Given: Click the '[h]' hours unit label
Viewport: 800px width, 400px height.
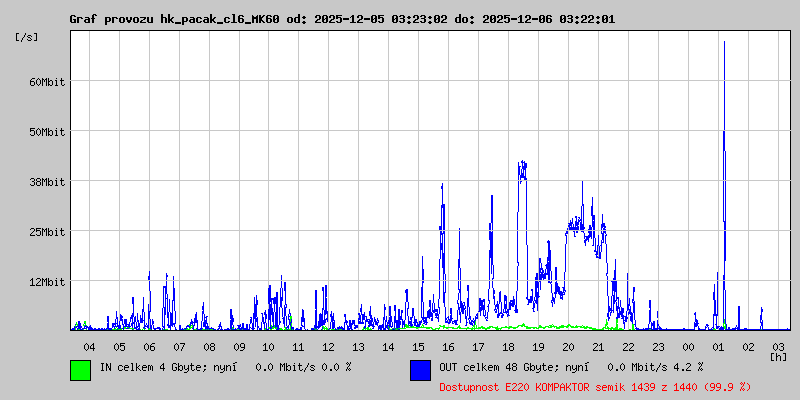Looking at the screenshot, I should (x=778, y=356).
